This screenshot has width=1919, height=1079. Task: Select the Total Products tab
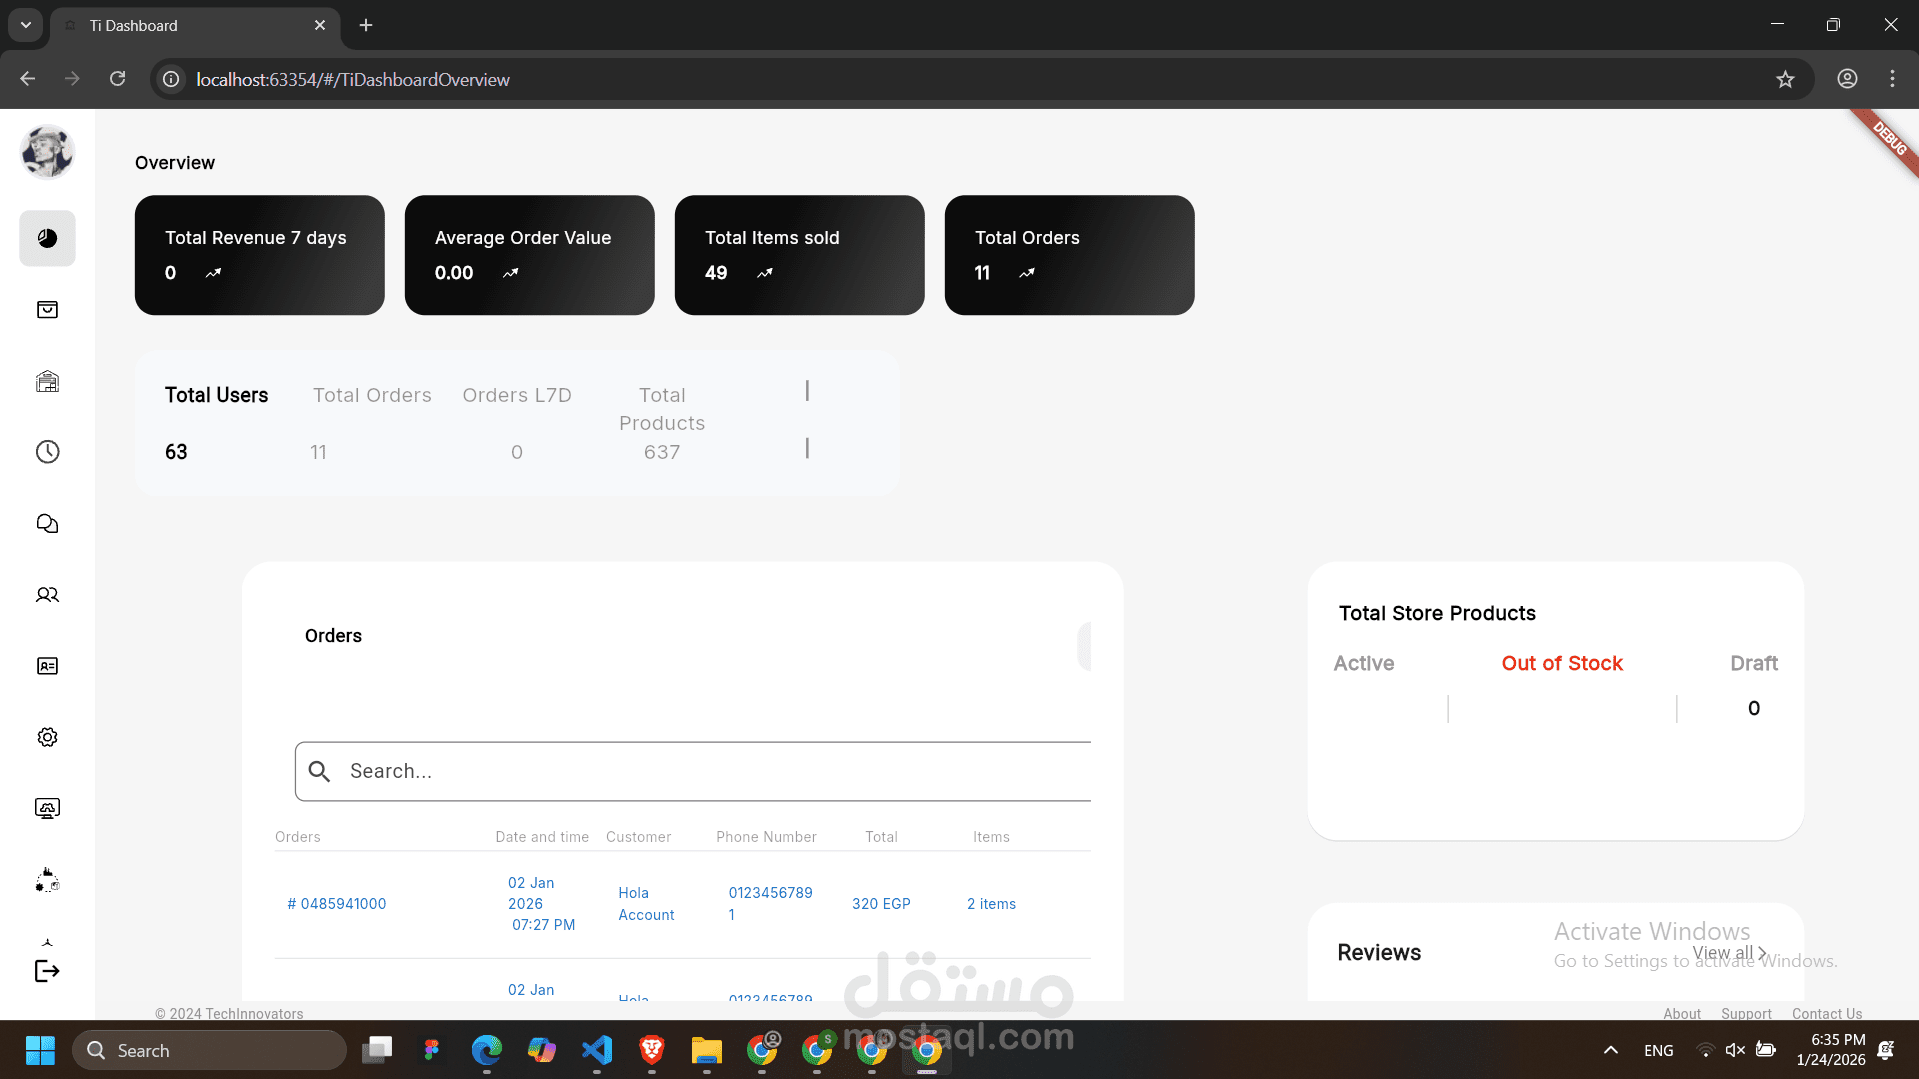click(662, 409)
